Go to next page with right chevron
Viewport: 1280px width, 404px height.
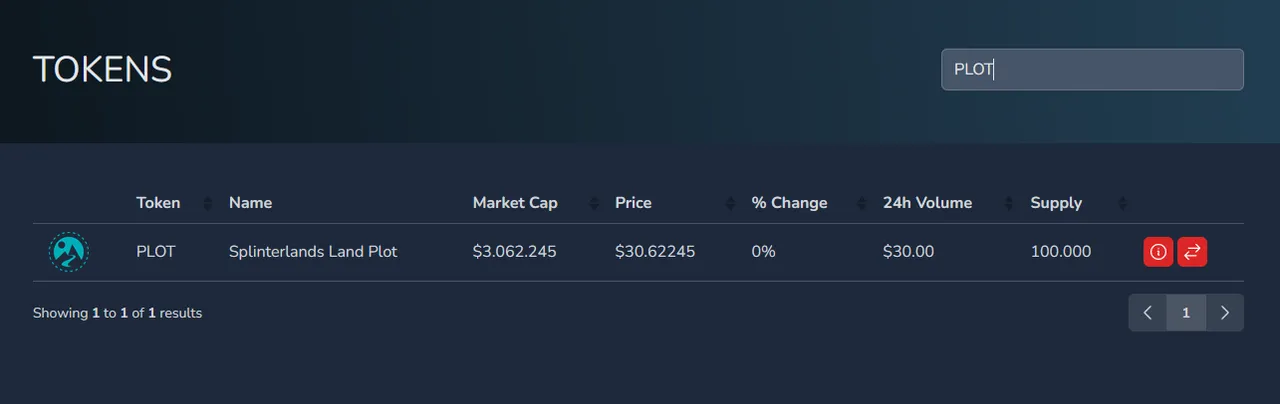[x=1225, y=313]
